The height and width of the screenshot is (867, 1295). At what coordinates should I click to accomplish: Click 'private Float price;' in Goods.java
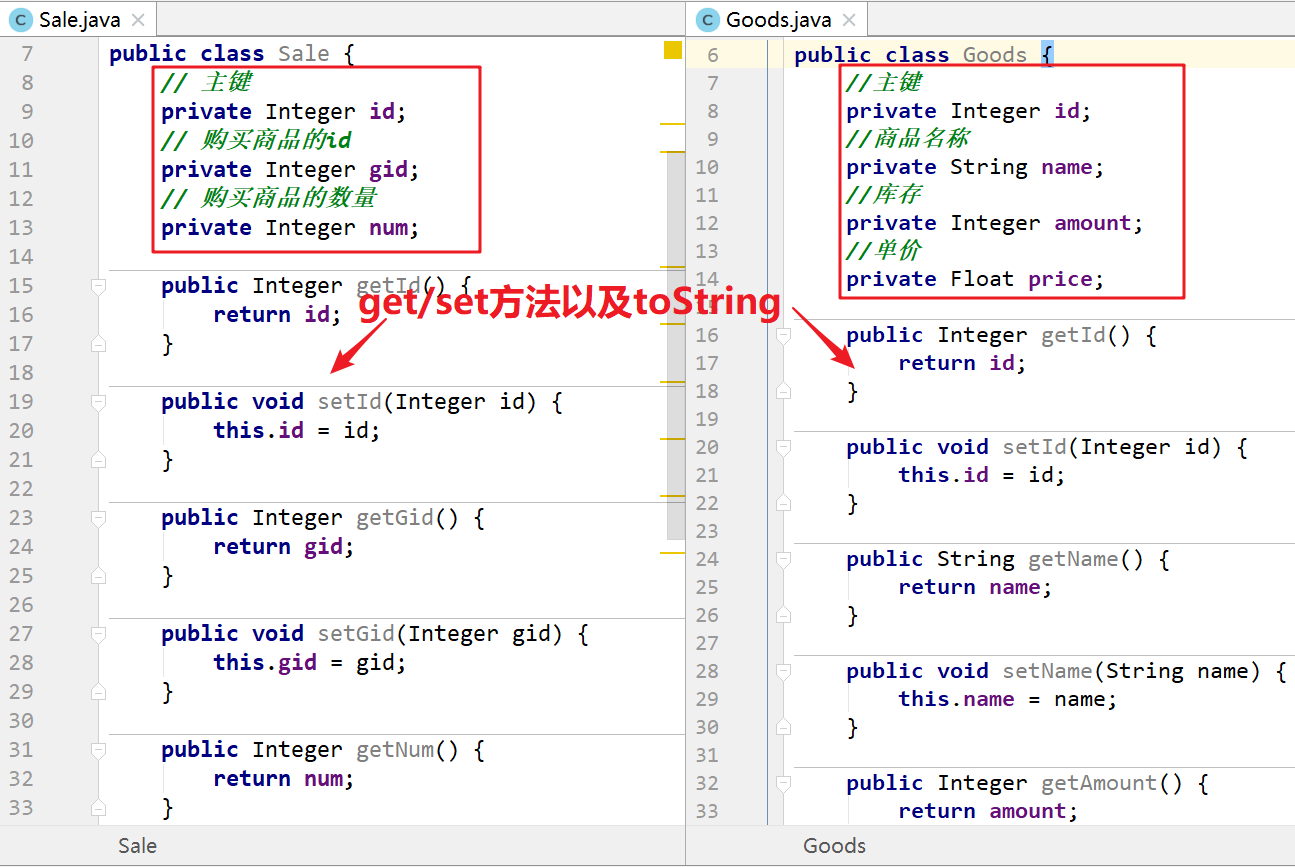pos(975,279)
